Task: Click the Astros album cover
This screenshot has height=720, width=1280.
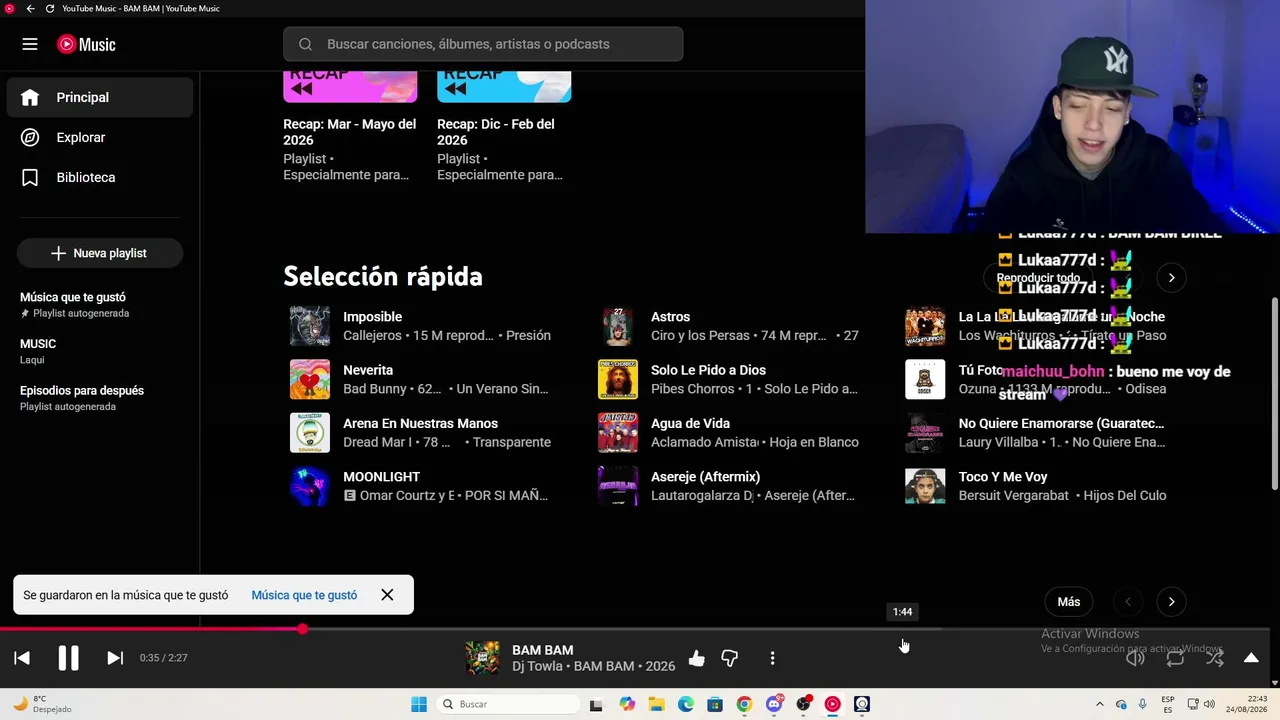Action: [x=618, y=326]
